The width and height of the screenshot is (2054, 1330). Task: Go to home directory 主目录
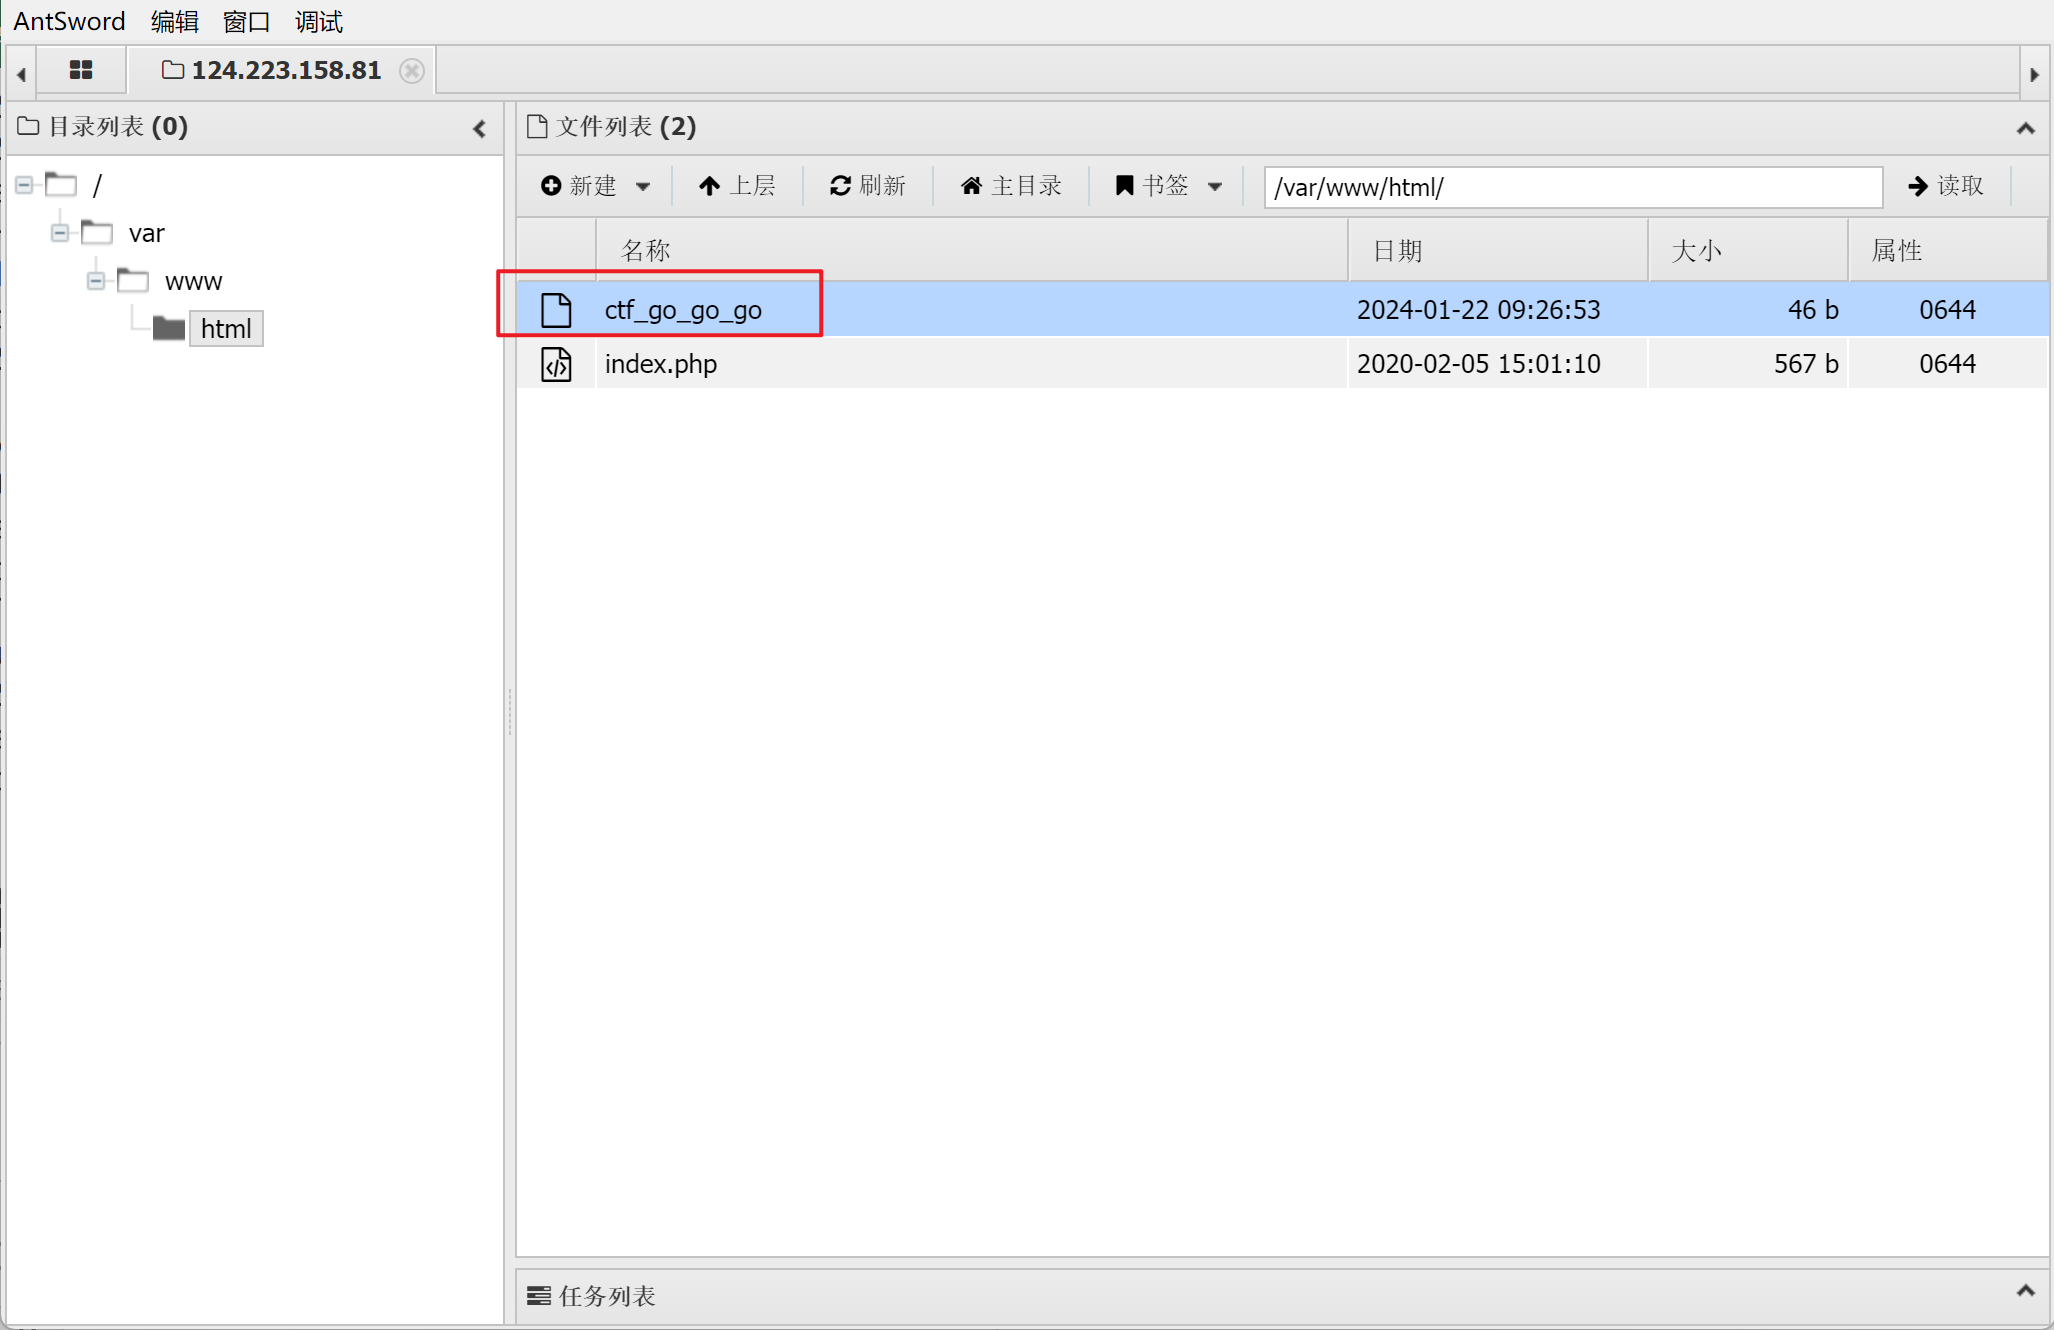pos(1011,186)
